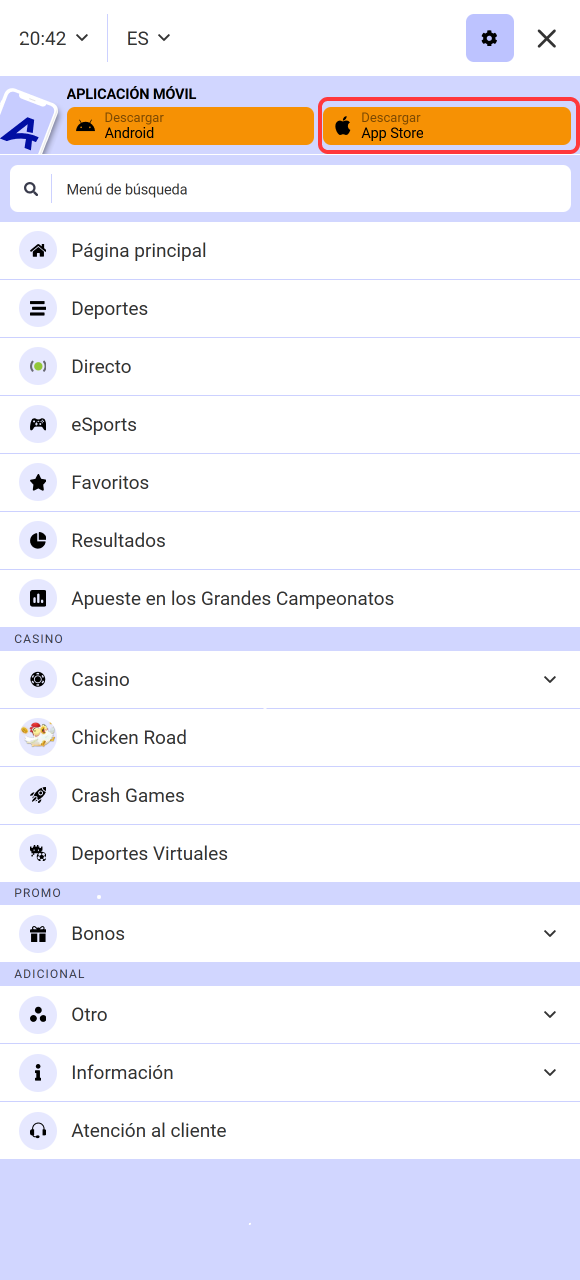
Task: Click the Atención al cliente headset icon
Action: click(38, 1130)
